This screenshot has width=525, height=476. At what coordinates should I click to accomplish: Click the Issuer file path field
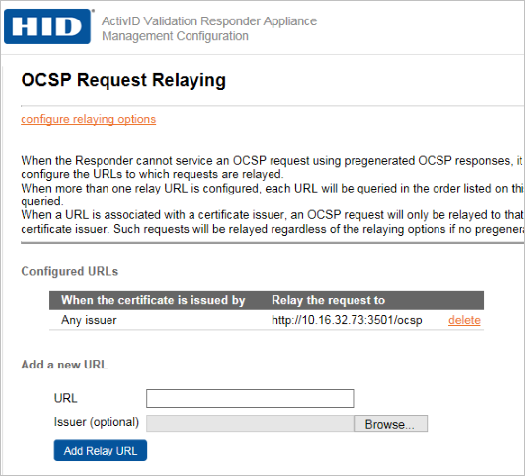pos(250,424)
